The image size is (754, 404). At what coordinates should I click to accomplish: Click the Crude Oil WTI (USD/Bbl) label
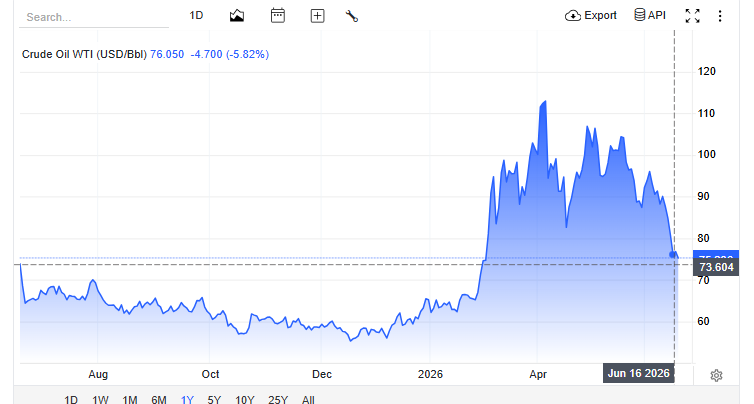pos(84,54)
